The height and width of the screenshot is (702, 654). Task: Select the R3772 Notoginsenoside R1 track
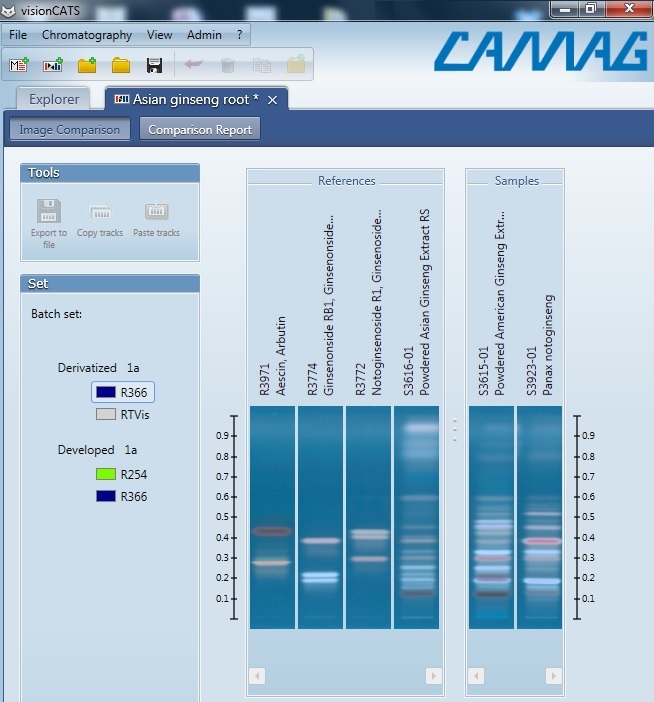pyautogui.click(x=368, y=517)
